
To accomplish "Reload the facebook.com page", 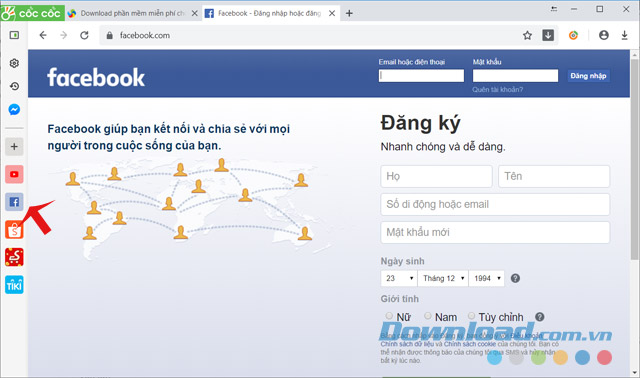I will pyautogui.click(x=84, y=36).
